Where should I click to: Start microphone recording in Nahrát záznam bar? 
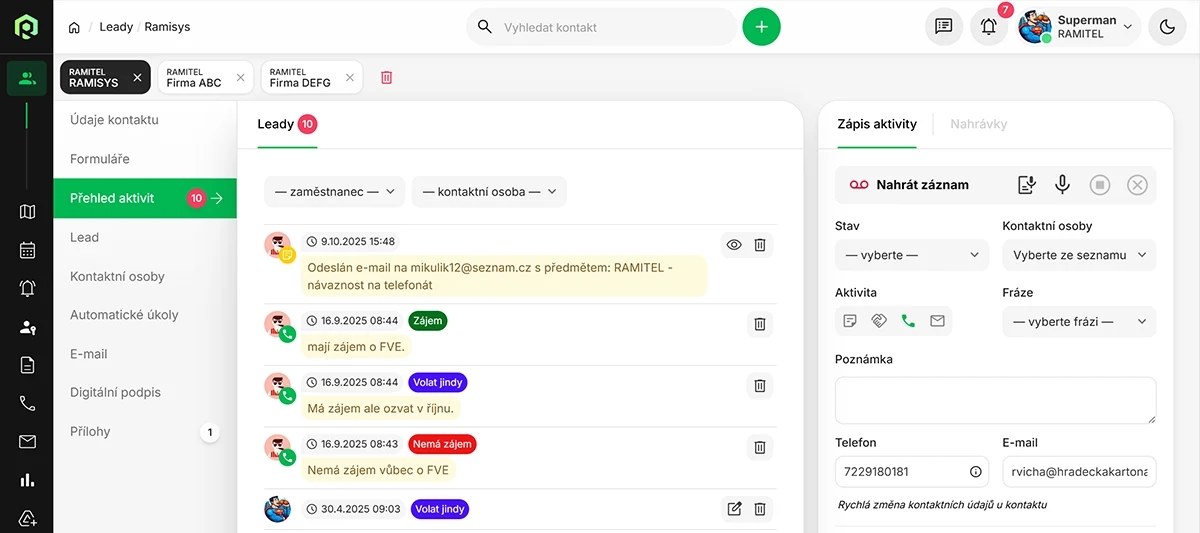pos(1062,185)
